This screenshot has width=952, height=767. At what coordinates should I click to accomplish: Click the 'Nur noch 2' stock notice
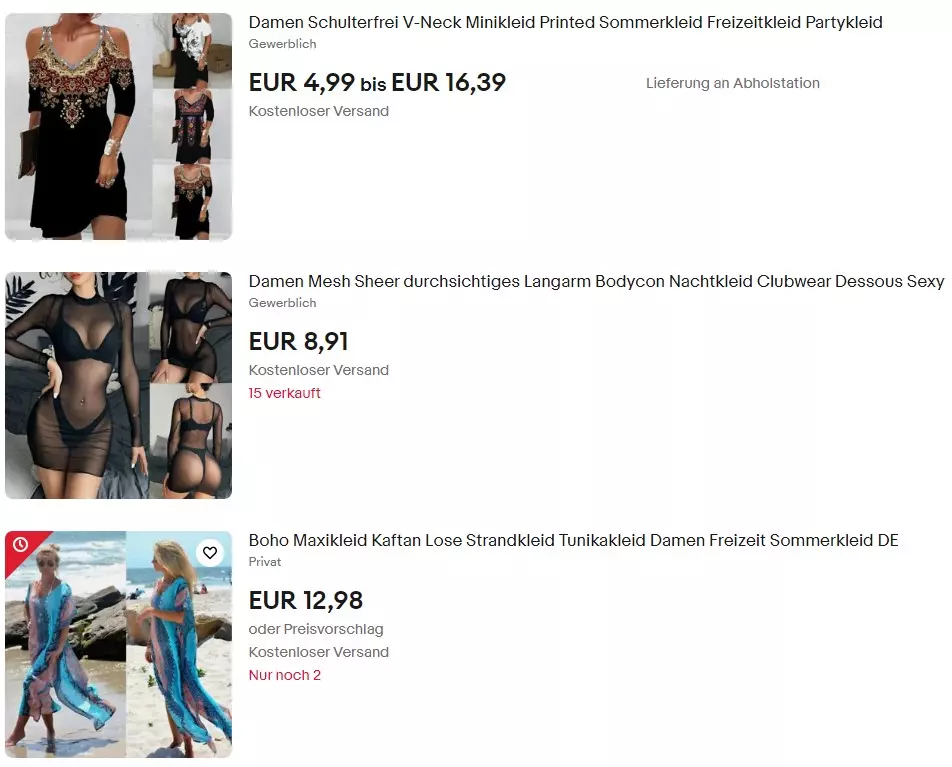[x=285, y=675]
